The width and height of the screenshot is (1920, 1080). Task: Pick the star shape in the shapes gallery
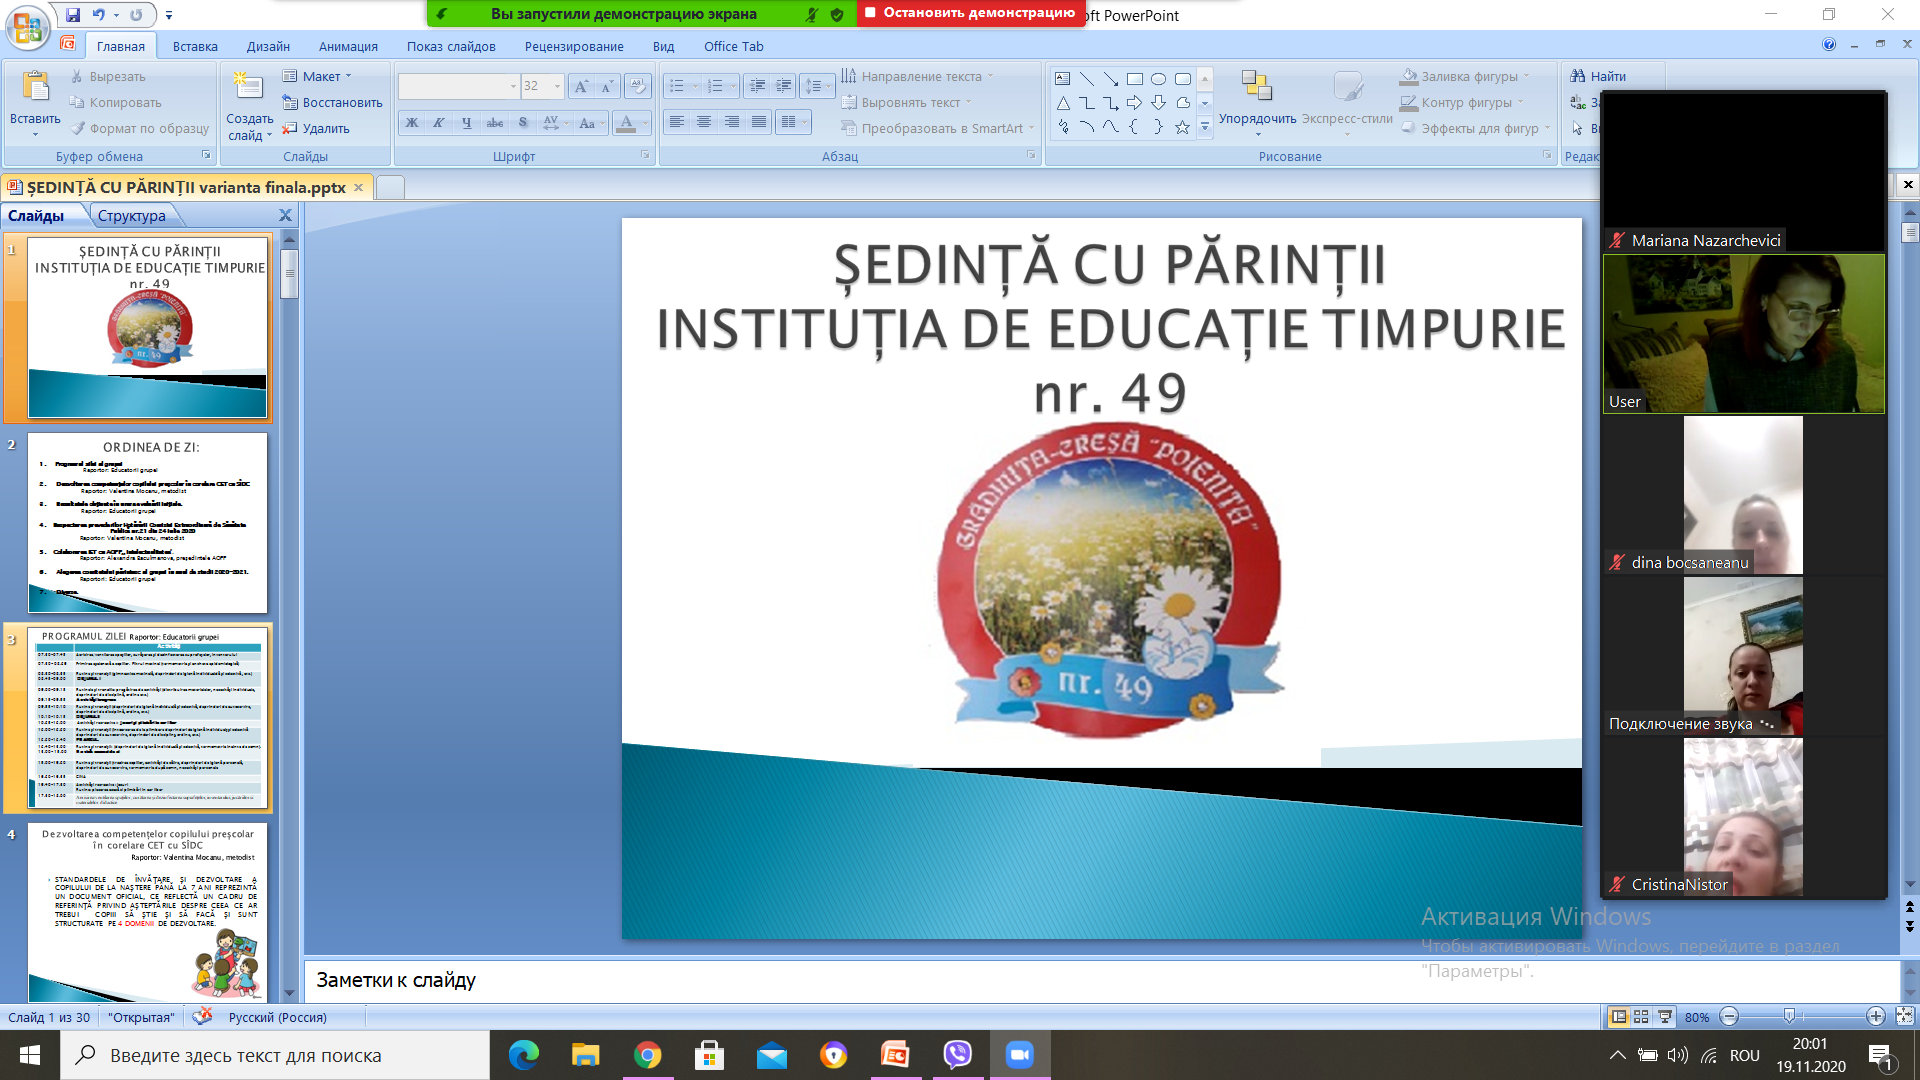click(x=1183, y=127)
